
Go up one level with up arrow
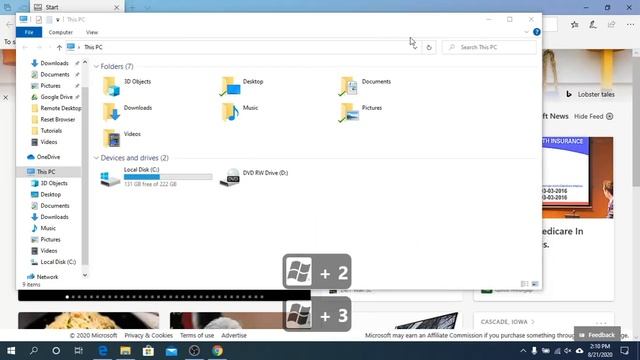[x=59, y=47]
